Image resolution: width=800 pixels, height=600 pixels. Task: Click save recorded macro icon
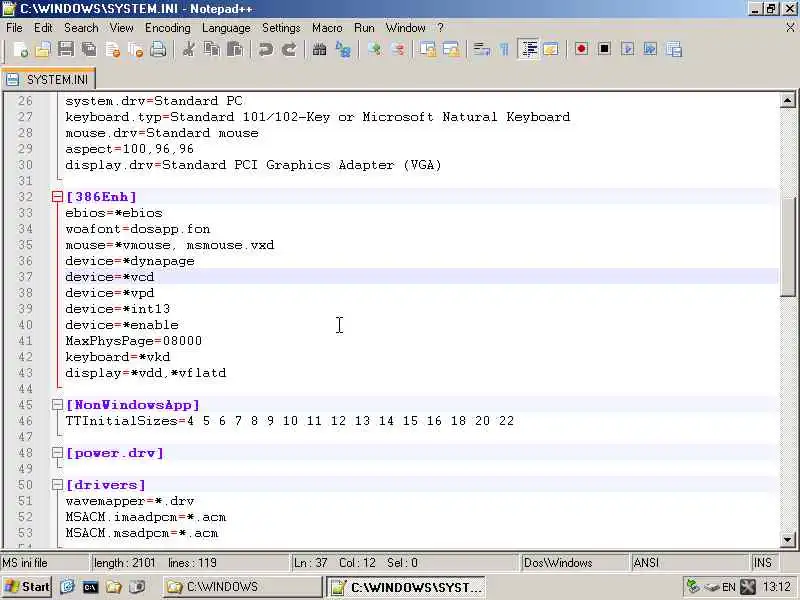coord(674,49)
